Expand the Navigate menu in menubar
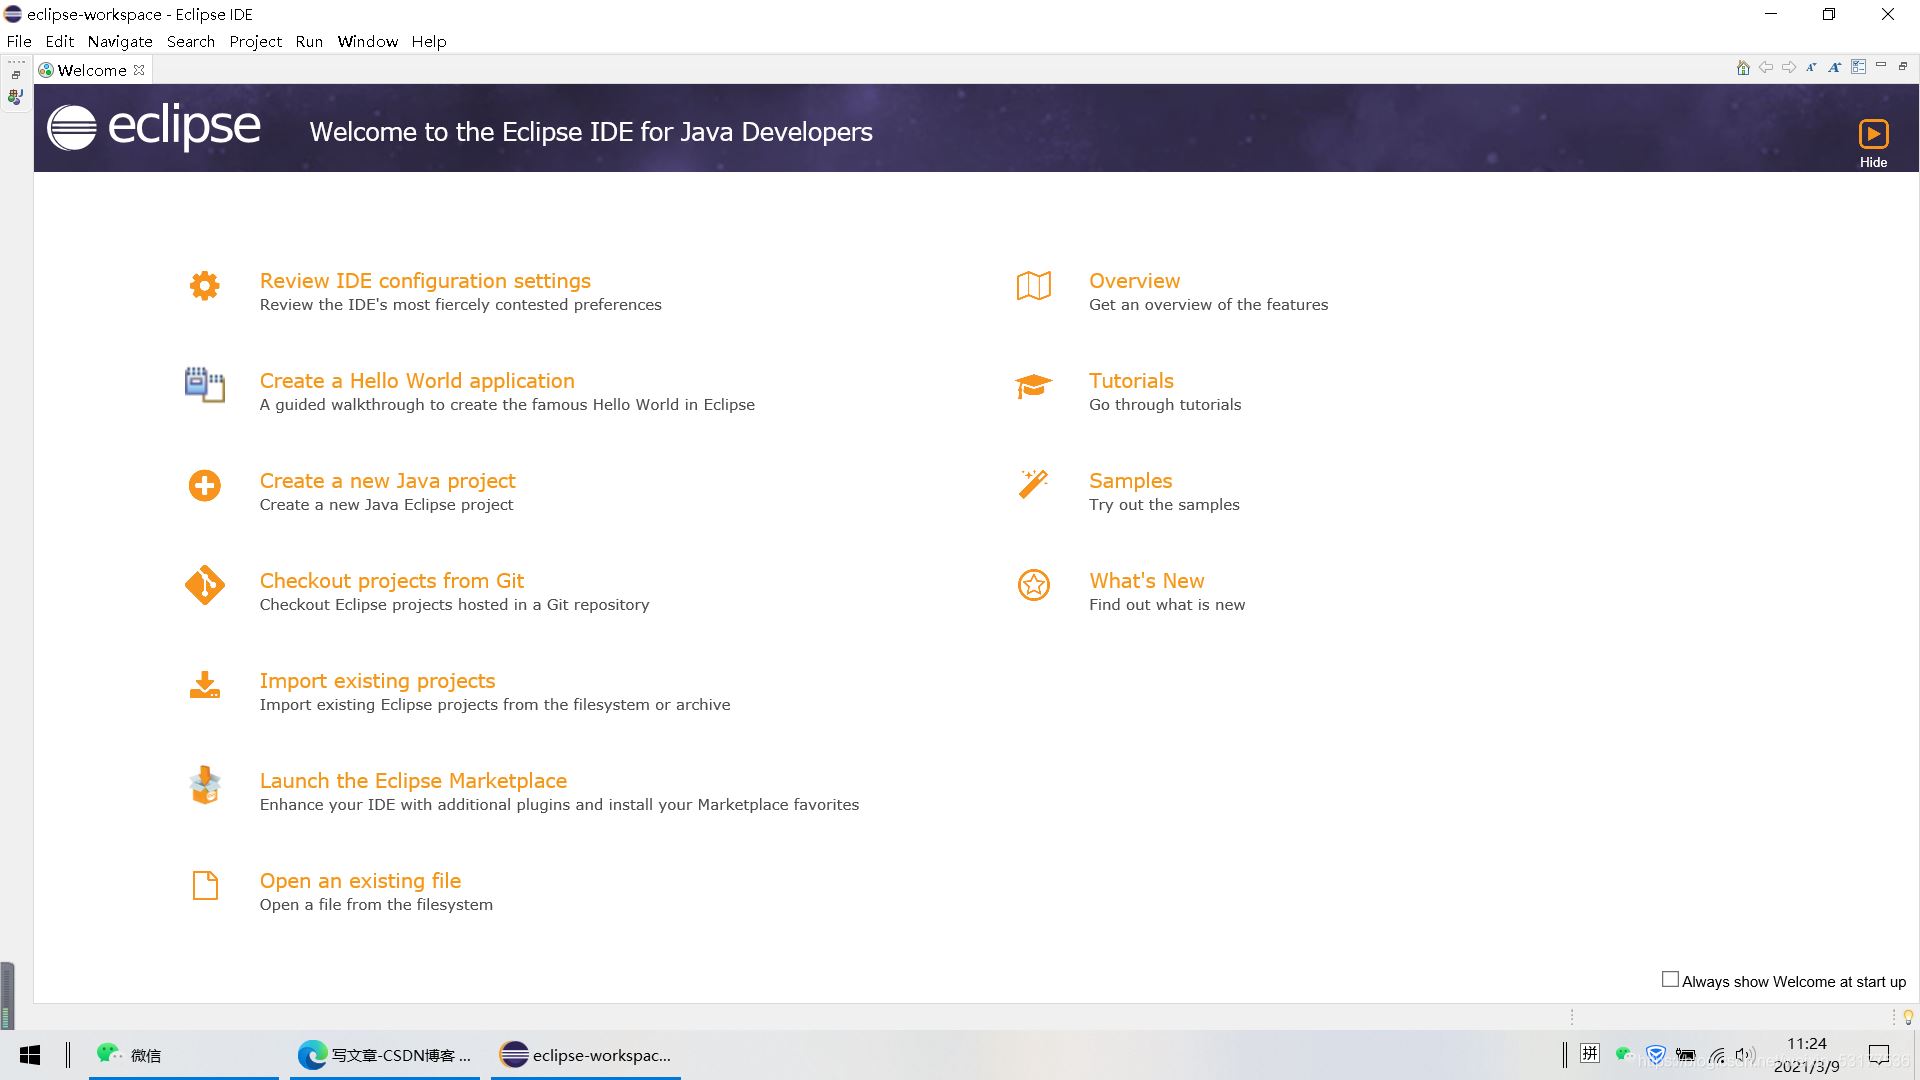 point(121,41)
